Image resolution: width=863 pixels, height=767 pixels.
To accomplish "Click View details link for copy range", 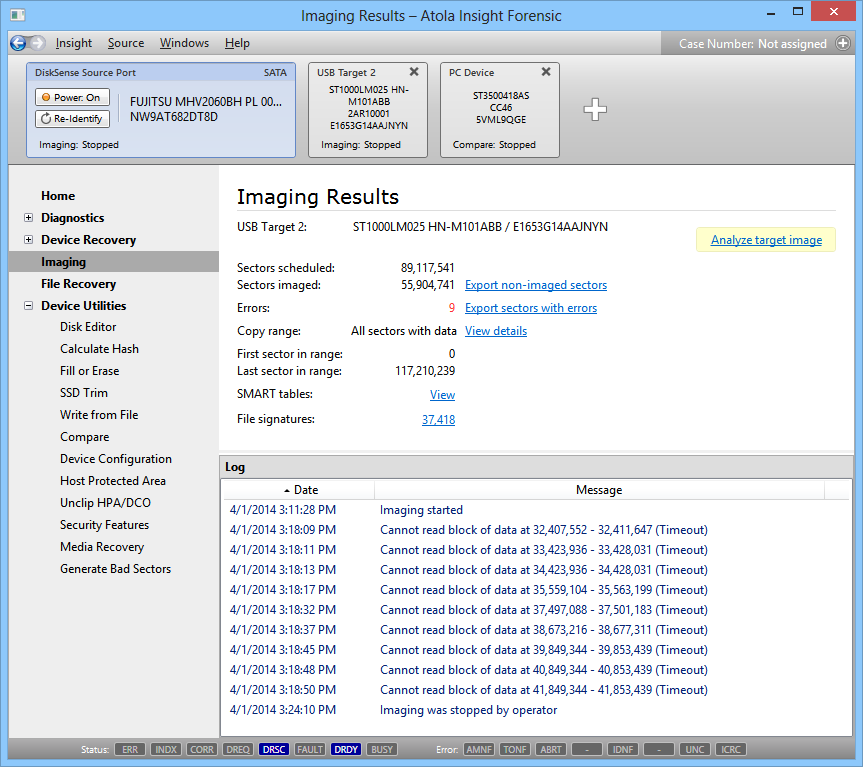I will click(x=496, y=331).
